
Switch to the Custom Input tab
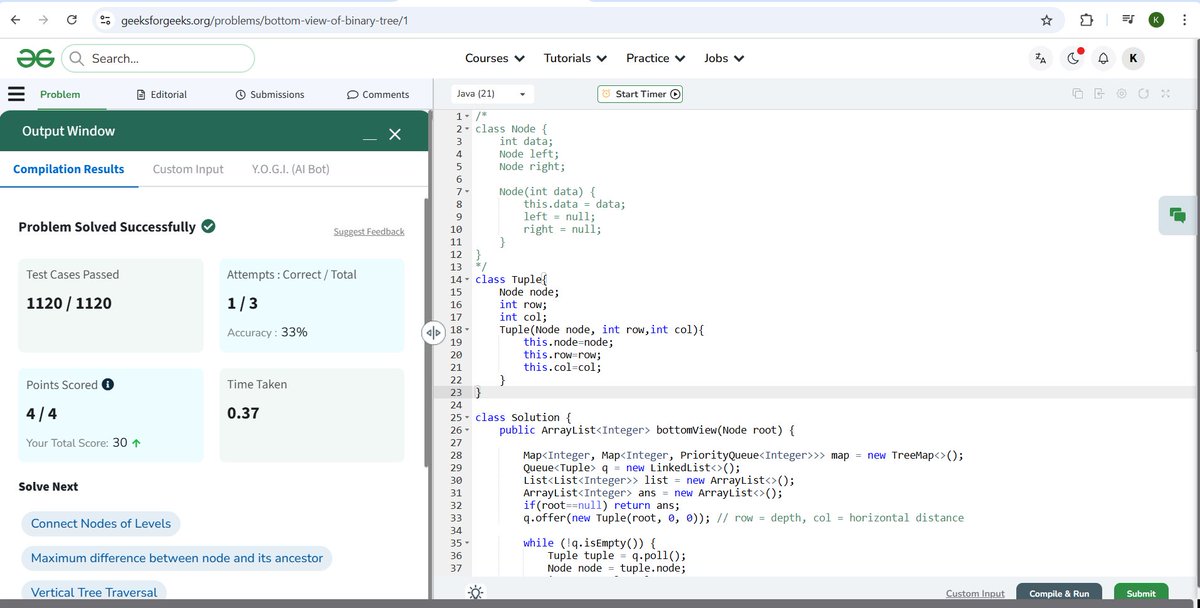[x=187, y=169]
